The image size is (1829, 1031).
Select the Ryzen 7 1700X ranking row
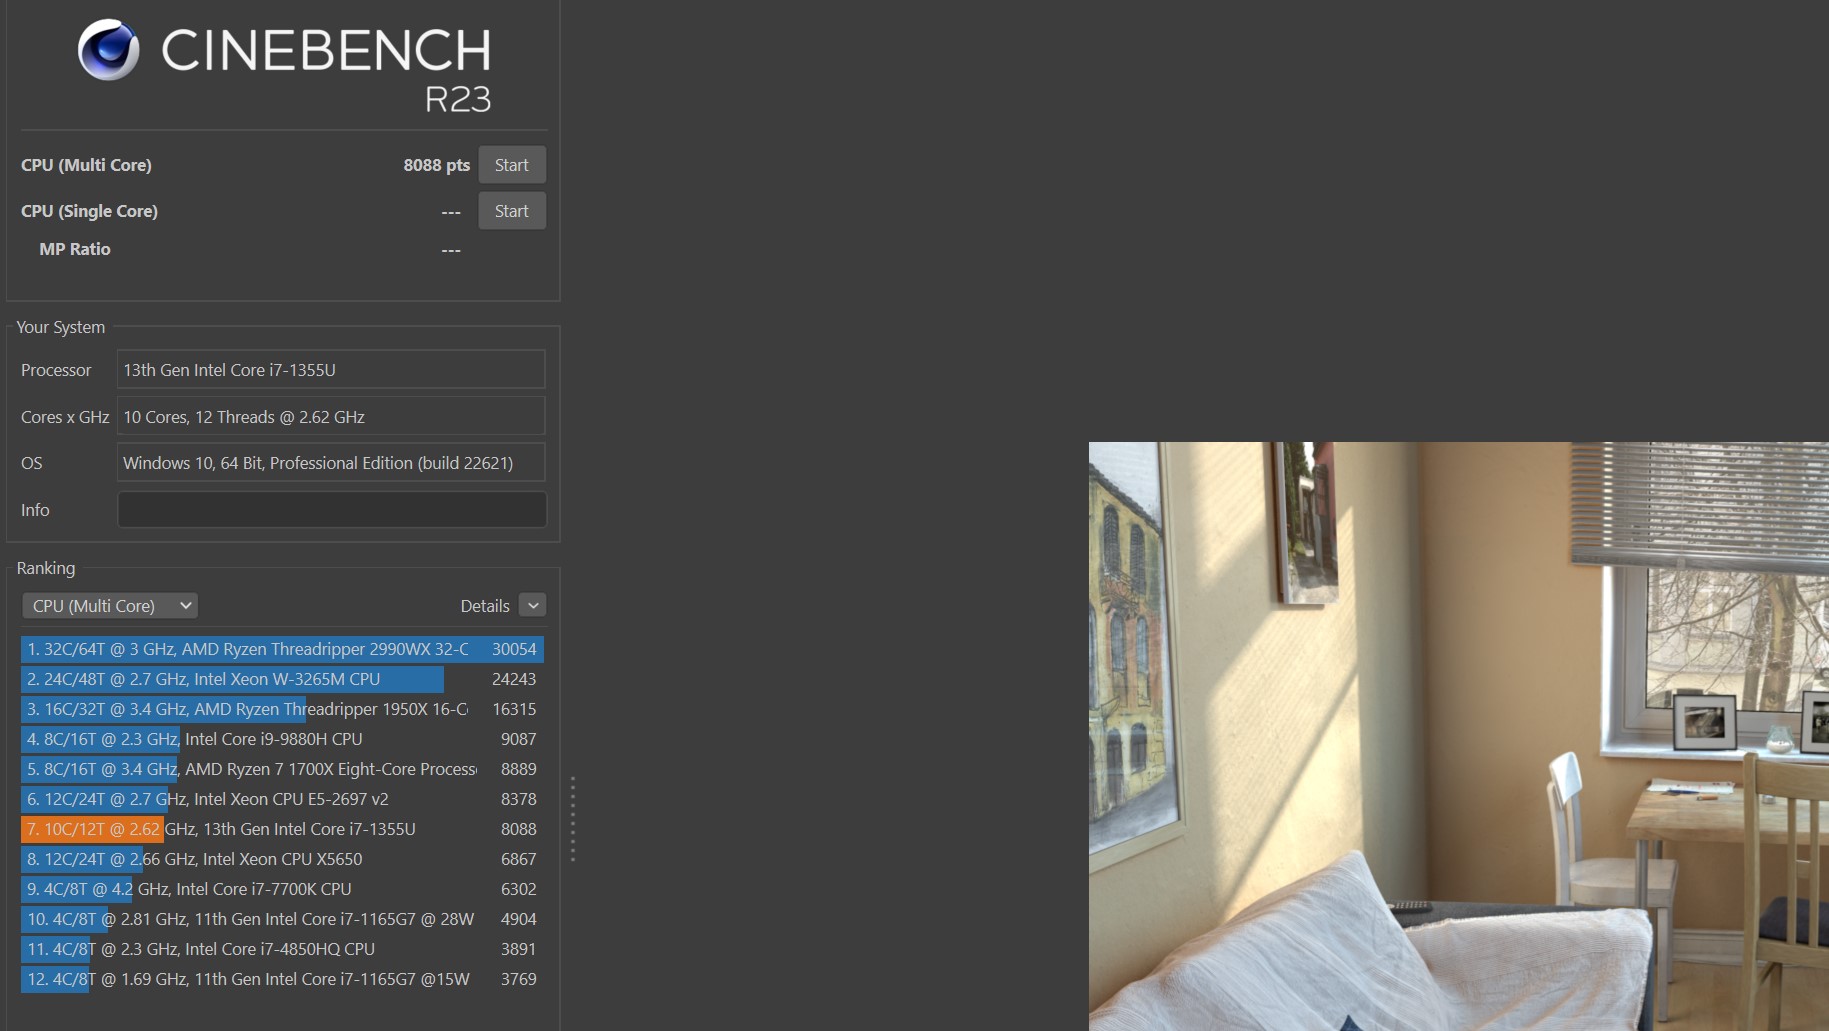tap(281, 769)
